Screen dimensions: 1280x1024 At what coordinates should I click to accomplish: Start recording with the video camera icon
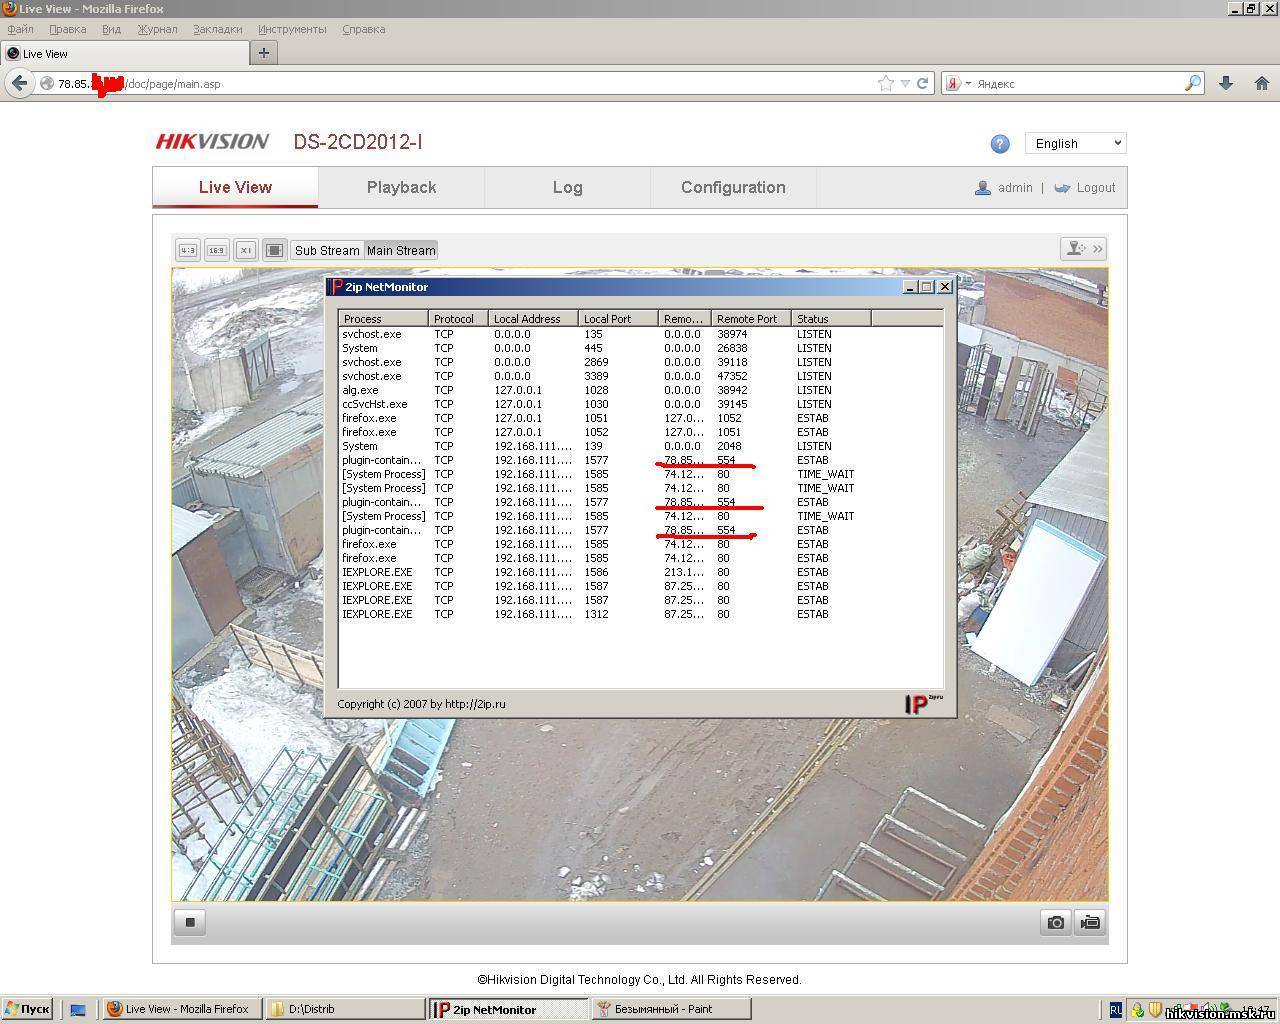tap(1090, 922)
